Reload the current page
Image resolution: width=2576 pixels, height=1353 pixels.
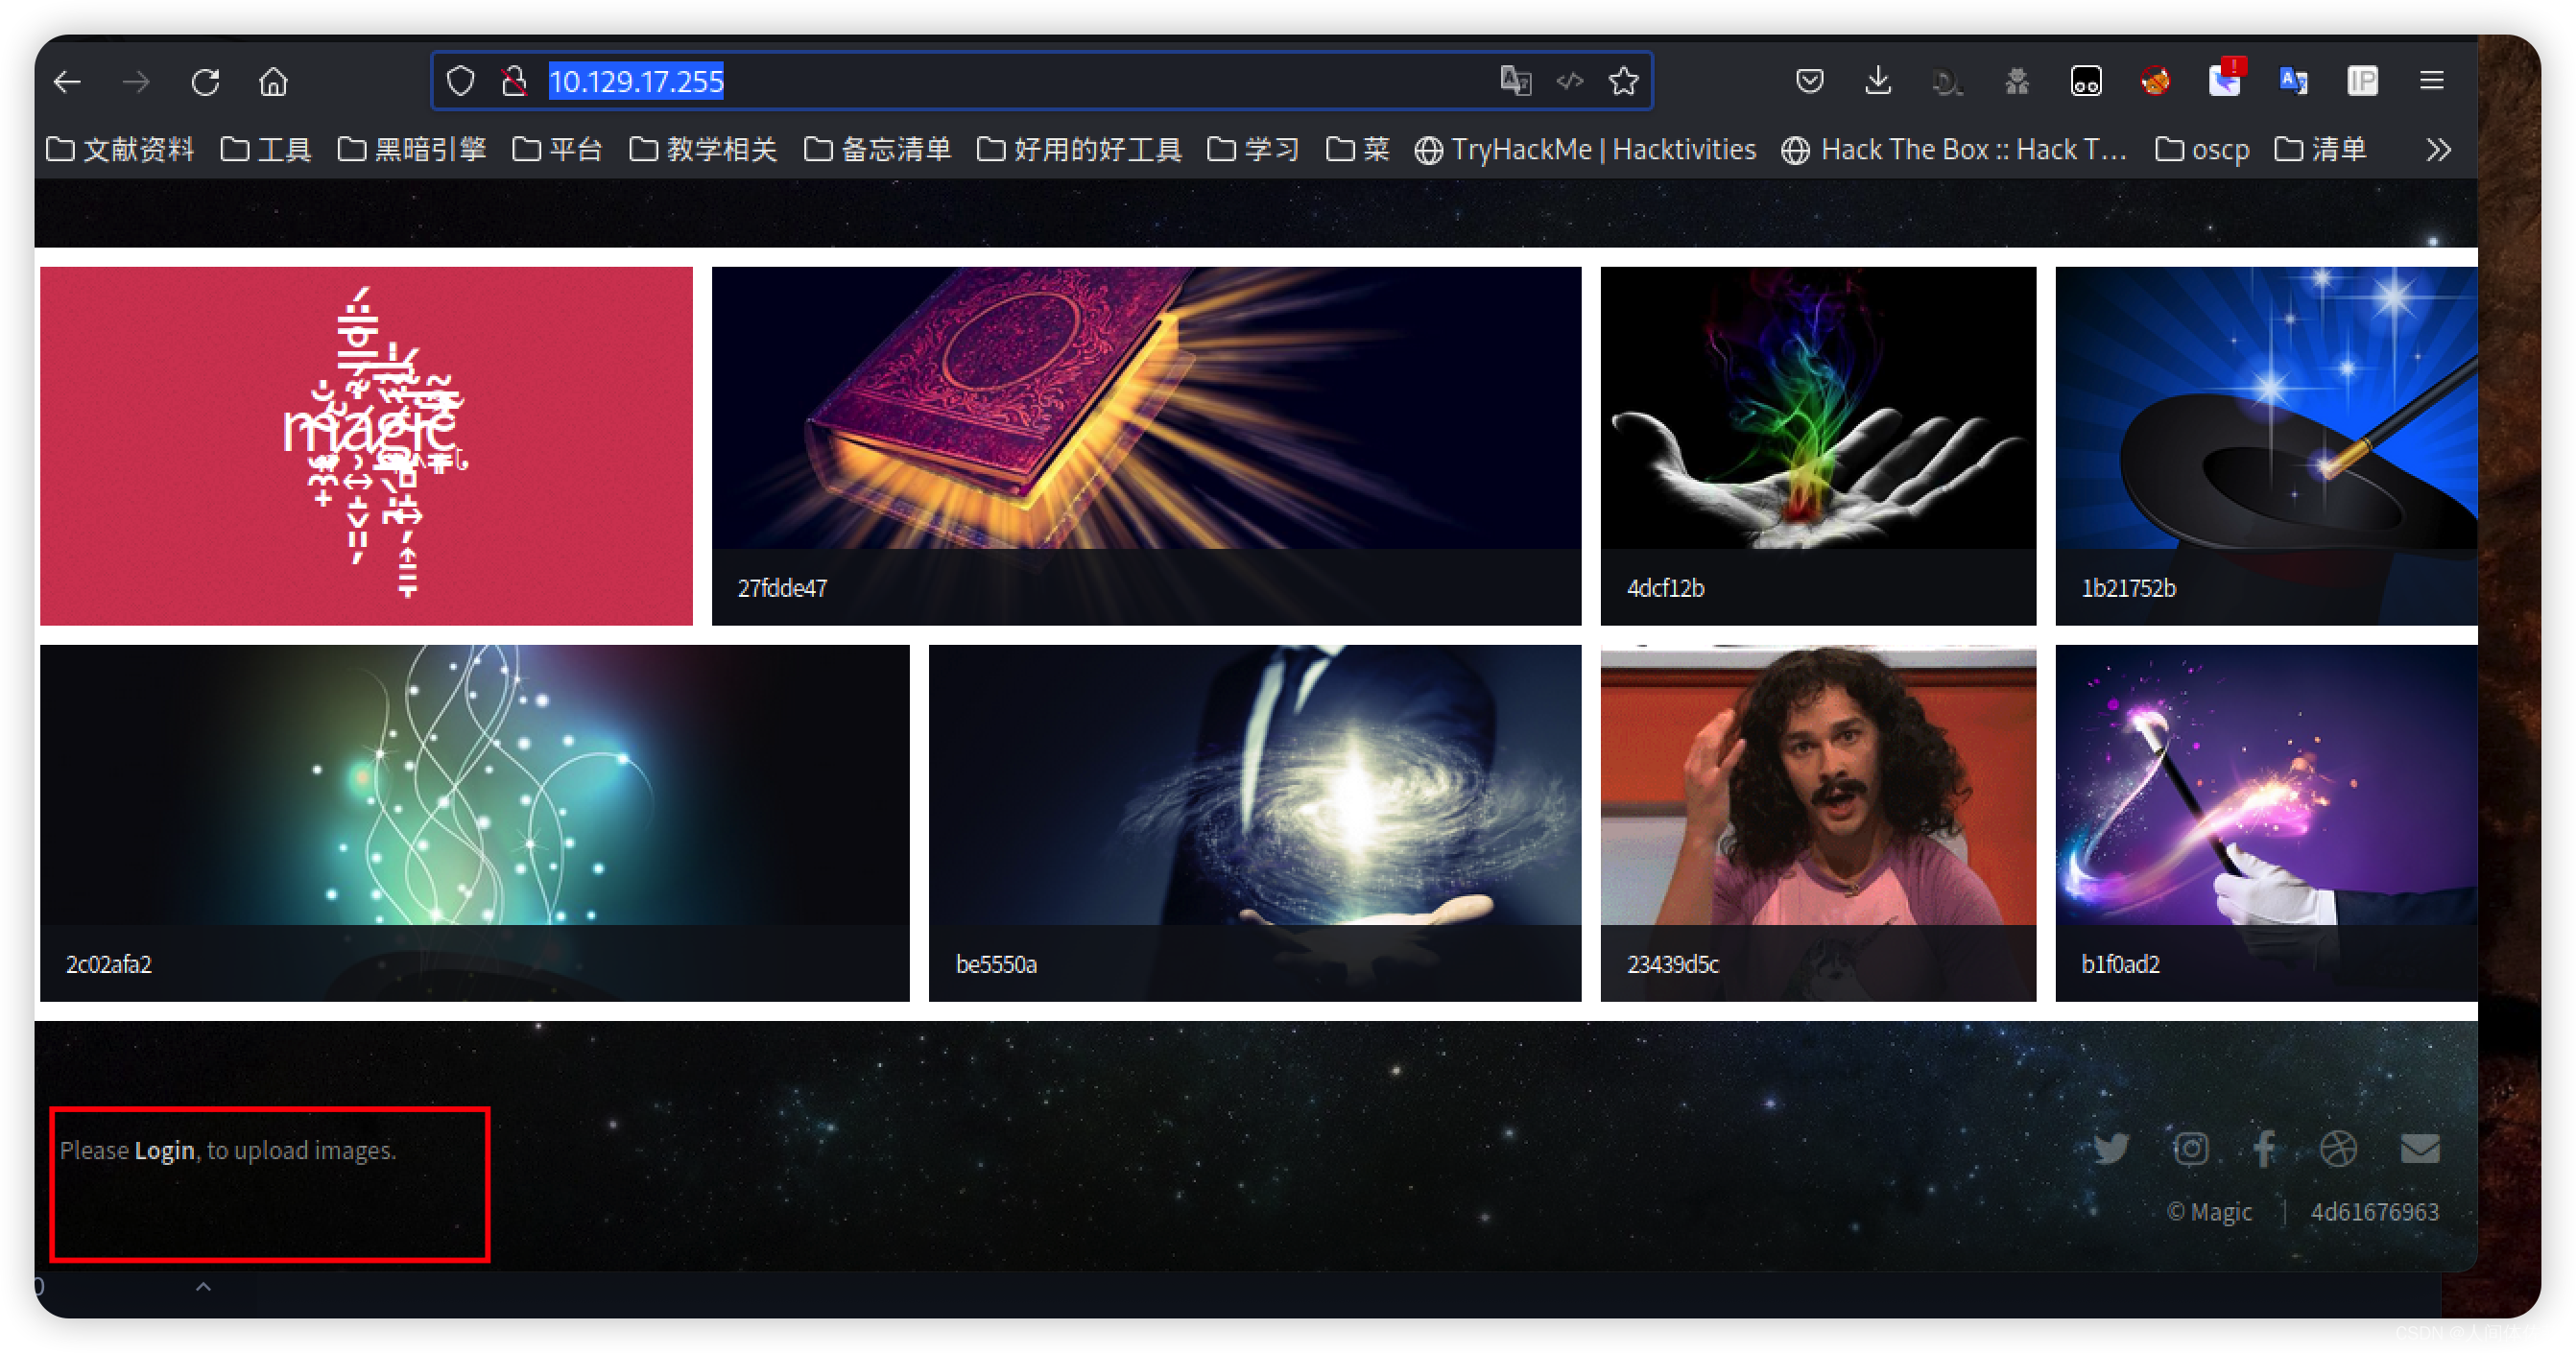(x=205, y=81)
